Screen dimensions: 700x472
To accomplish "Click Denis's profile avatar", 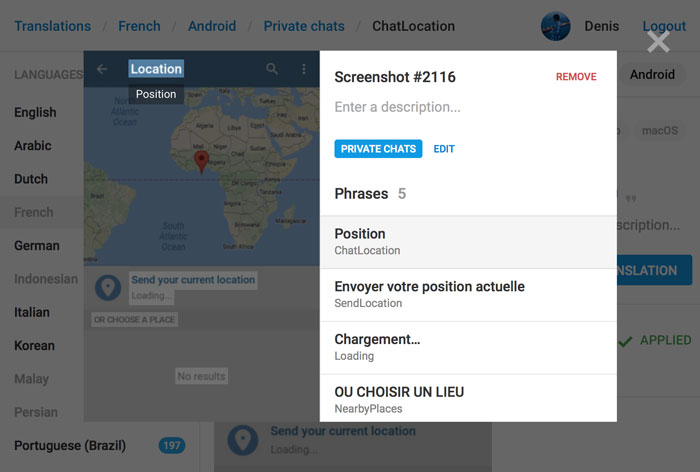I will point(556,26).
